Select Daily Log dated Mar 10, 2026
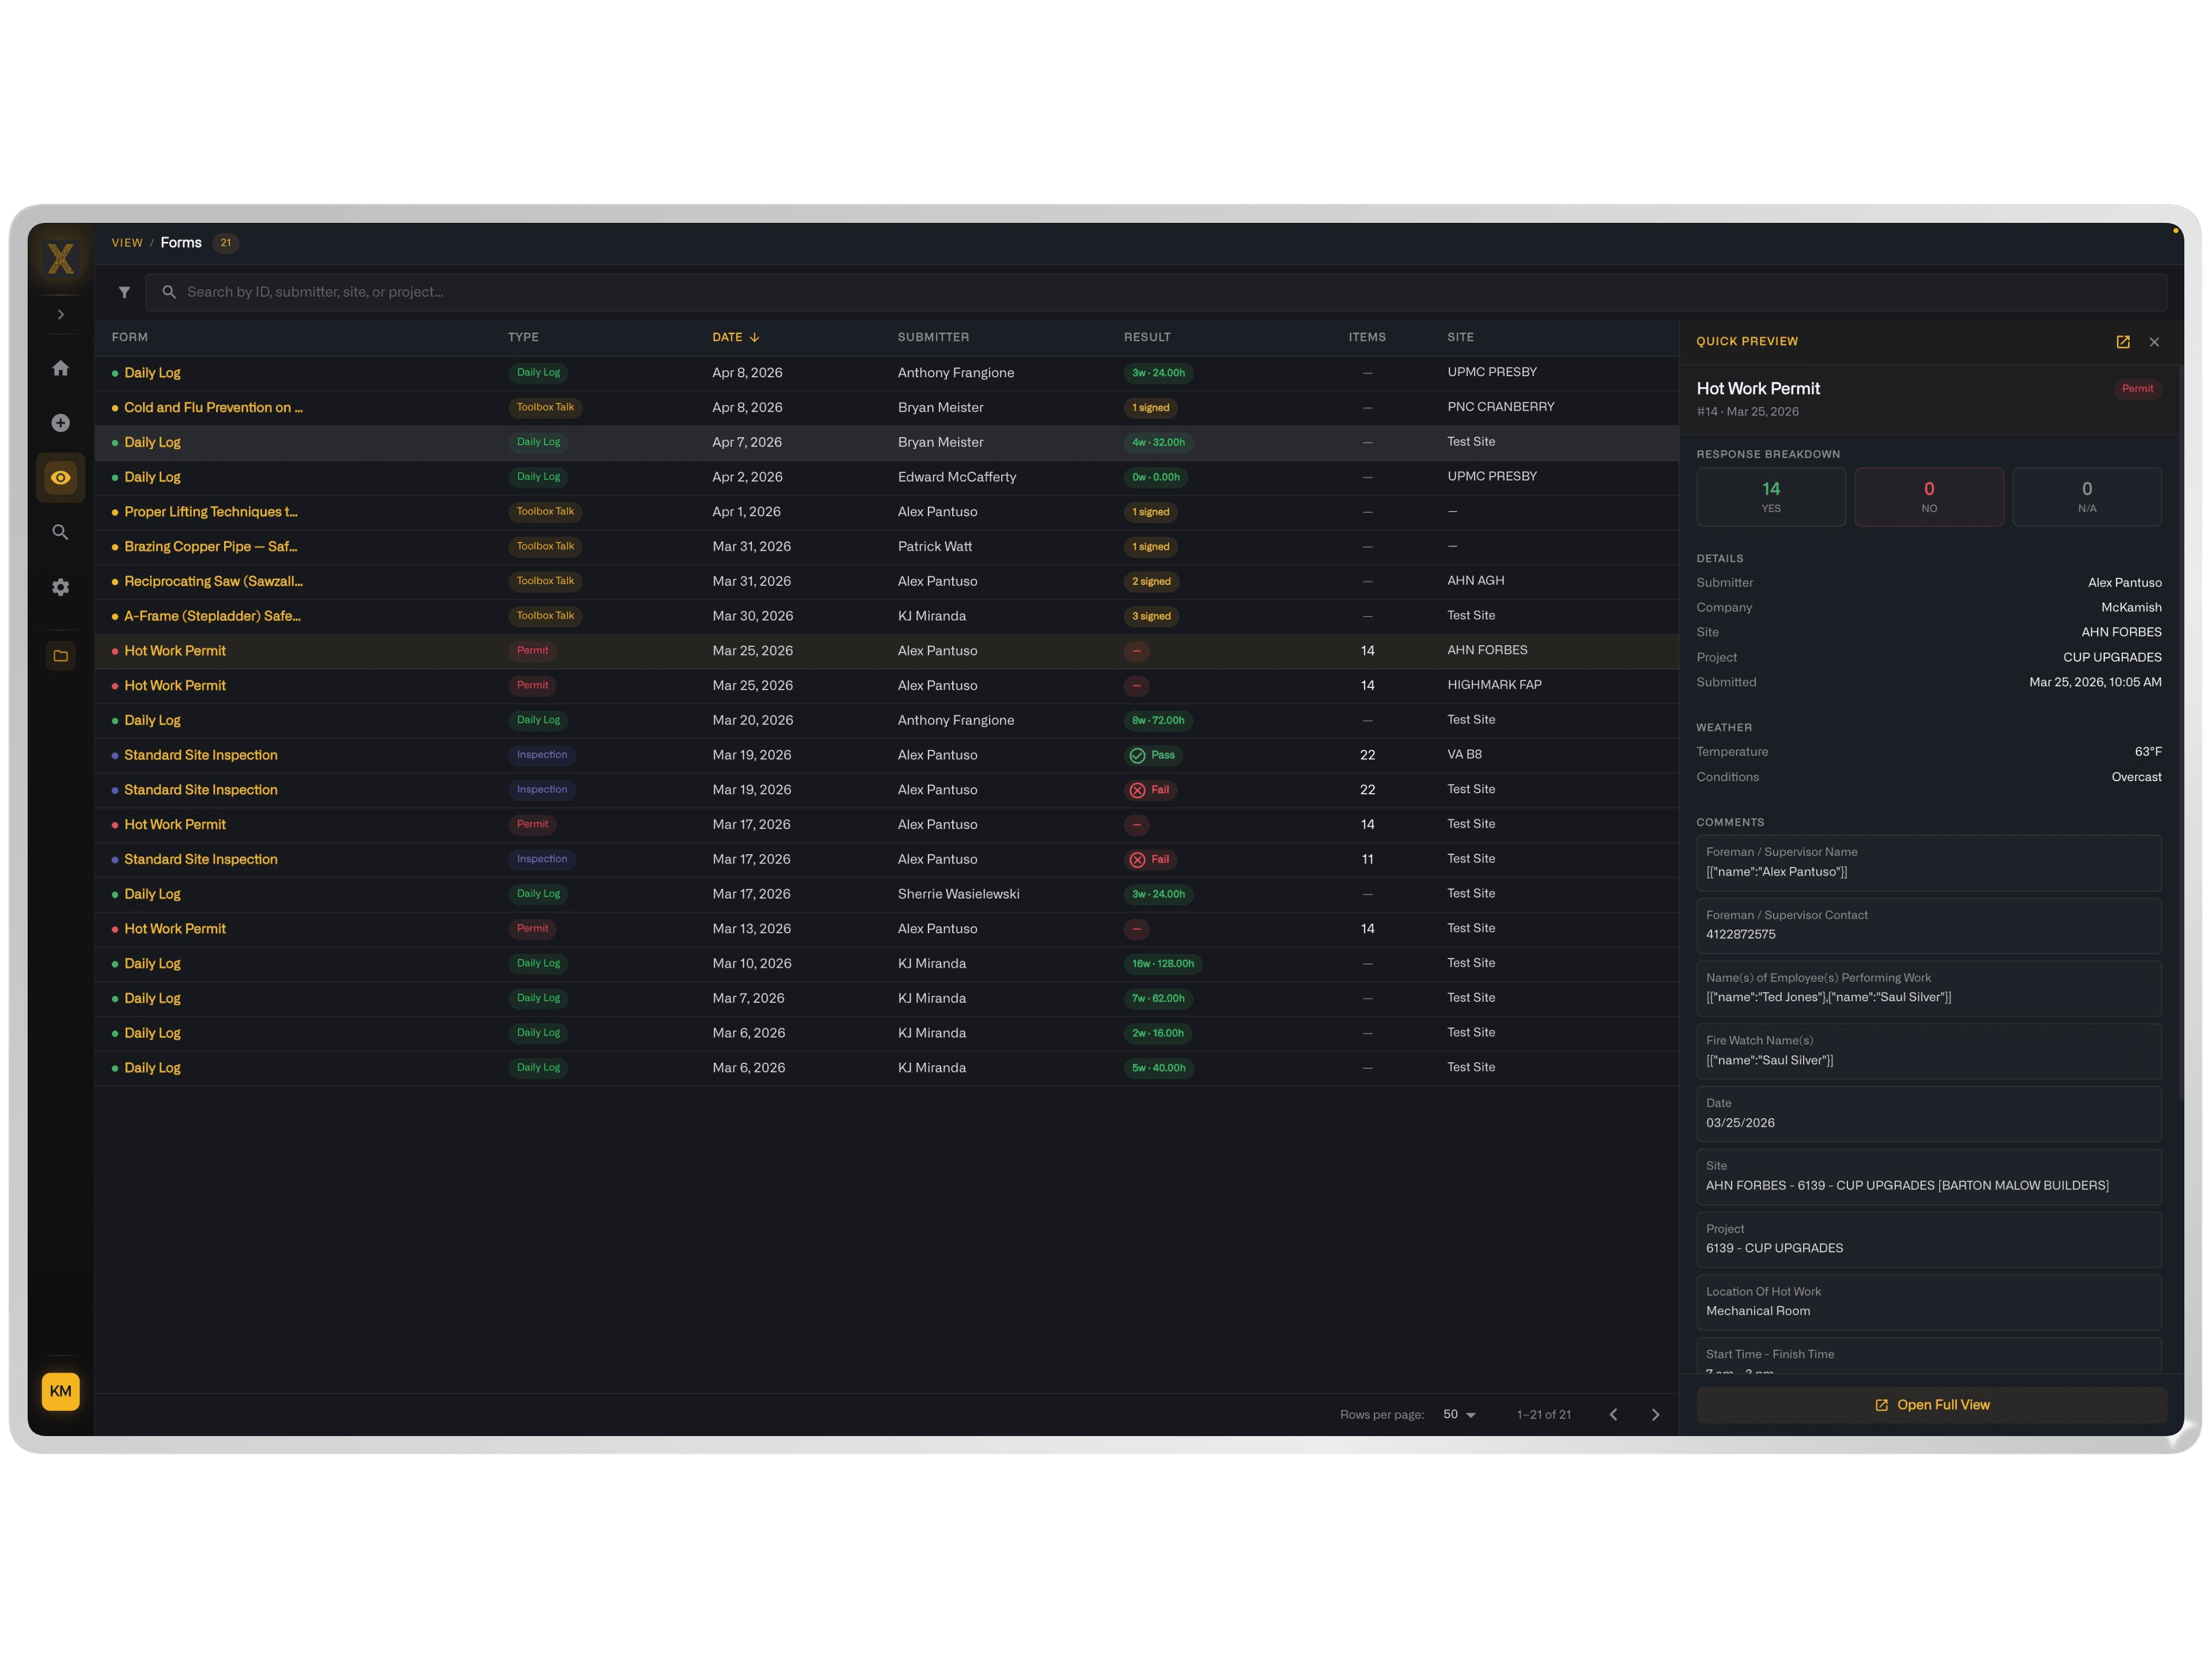The height and width of the screenshot is (1659, 2212). (x=886, y=964)
